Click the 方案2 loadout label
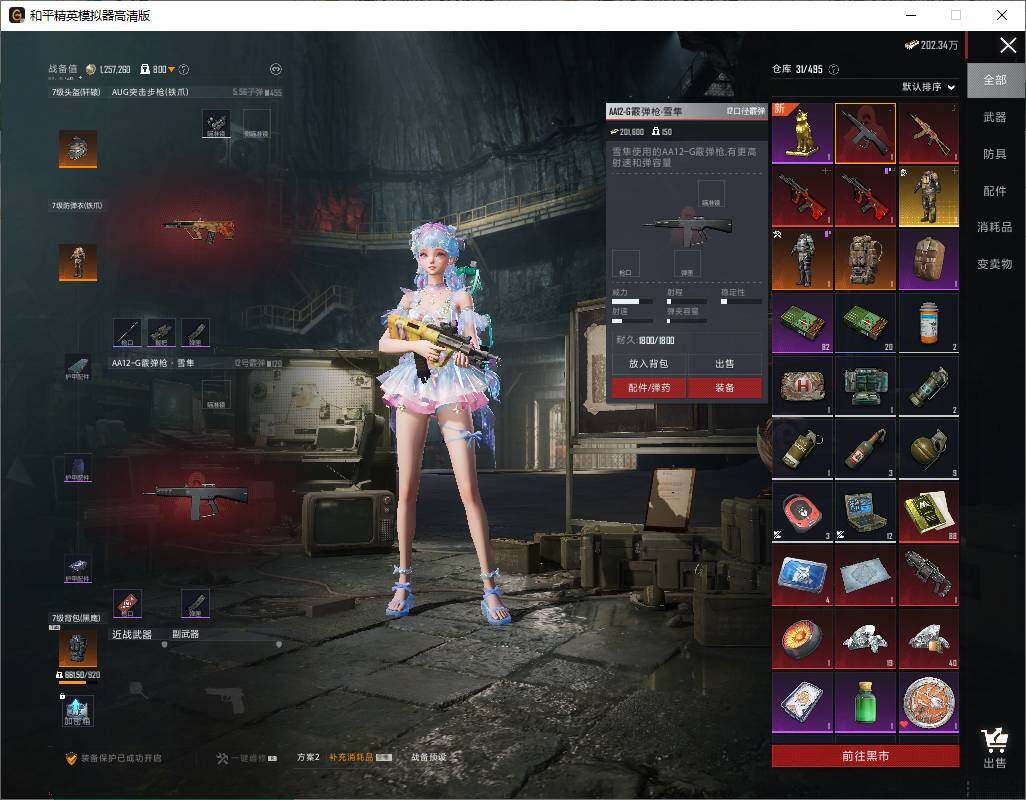 (x=308, y=757)
